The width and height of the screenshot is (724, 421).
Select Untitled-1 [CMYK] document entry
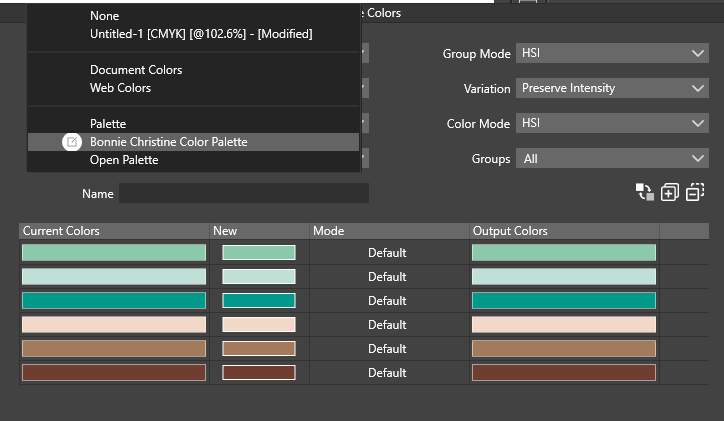pyautogui.click(x=200, y=34)
